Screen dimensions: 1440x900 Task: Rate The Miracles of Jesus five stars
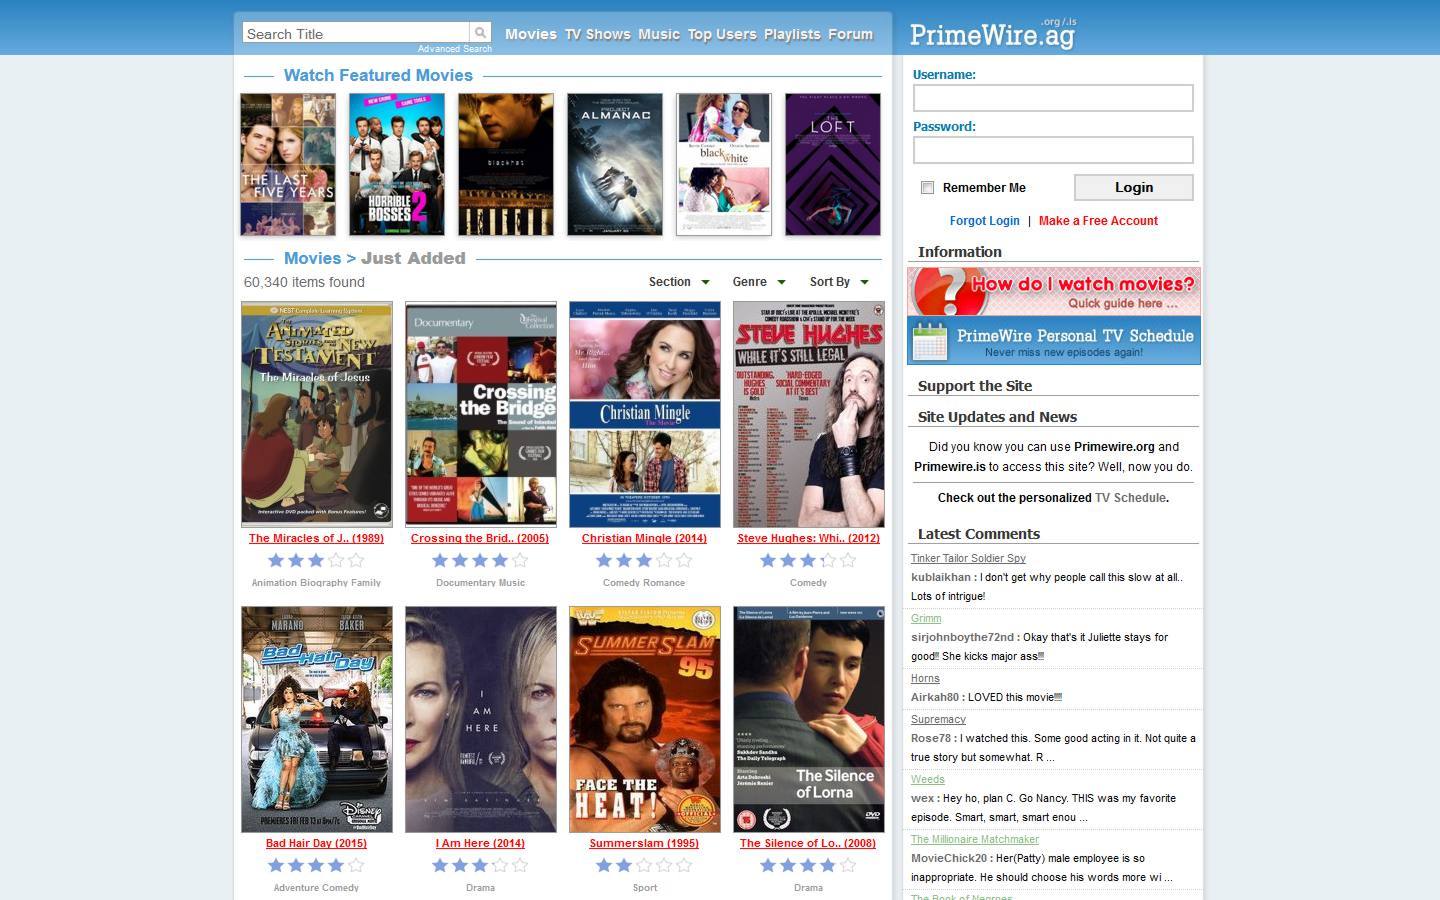[x=356, y=561]
